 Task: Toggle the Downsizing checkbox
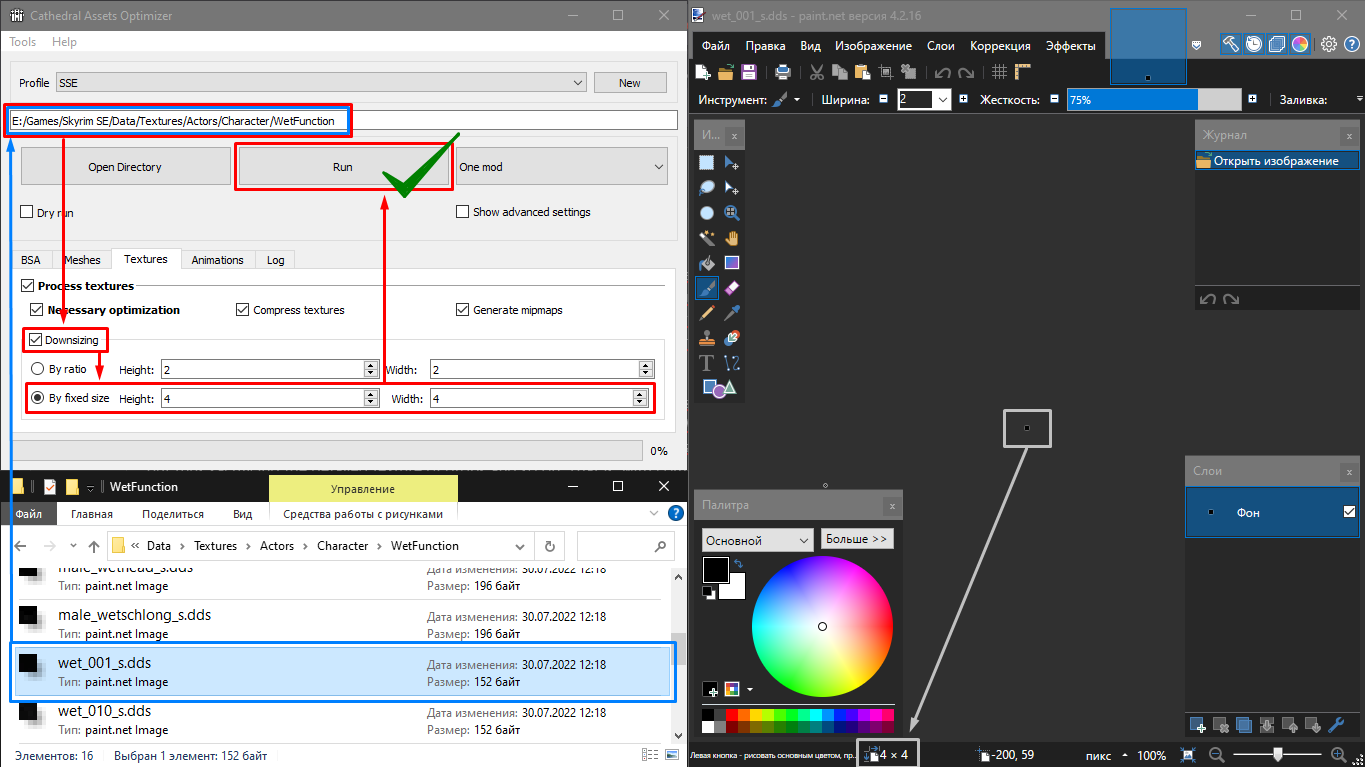pos(37,340)
